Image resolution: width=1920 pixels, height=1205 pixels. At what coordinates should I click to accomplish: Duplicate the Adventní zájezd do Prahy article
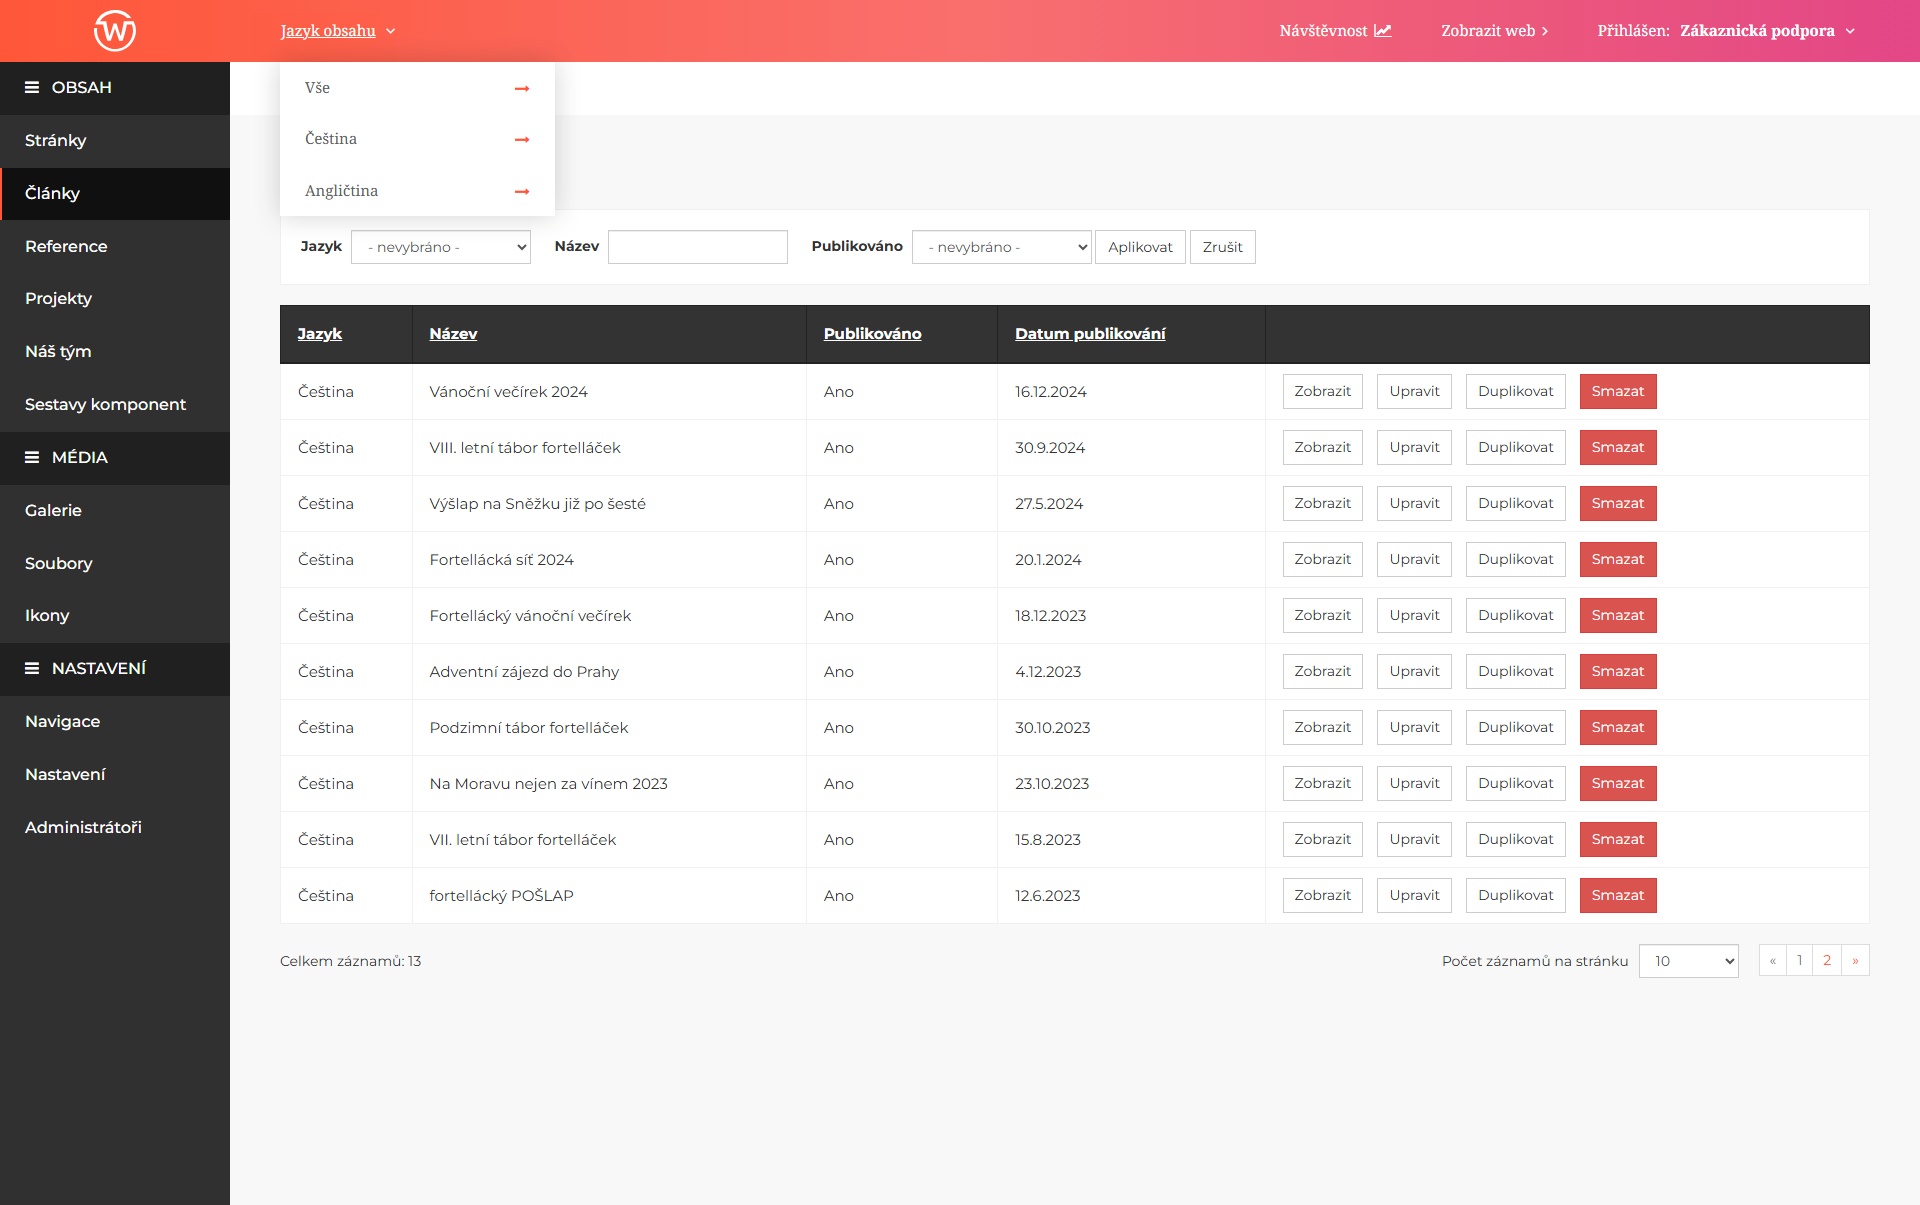pos(1516,672)
